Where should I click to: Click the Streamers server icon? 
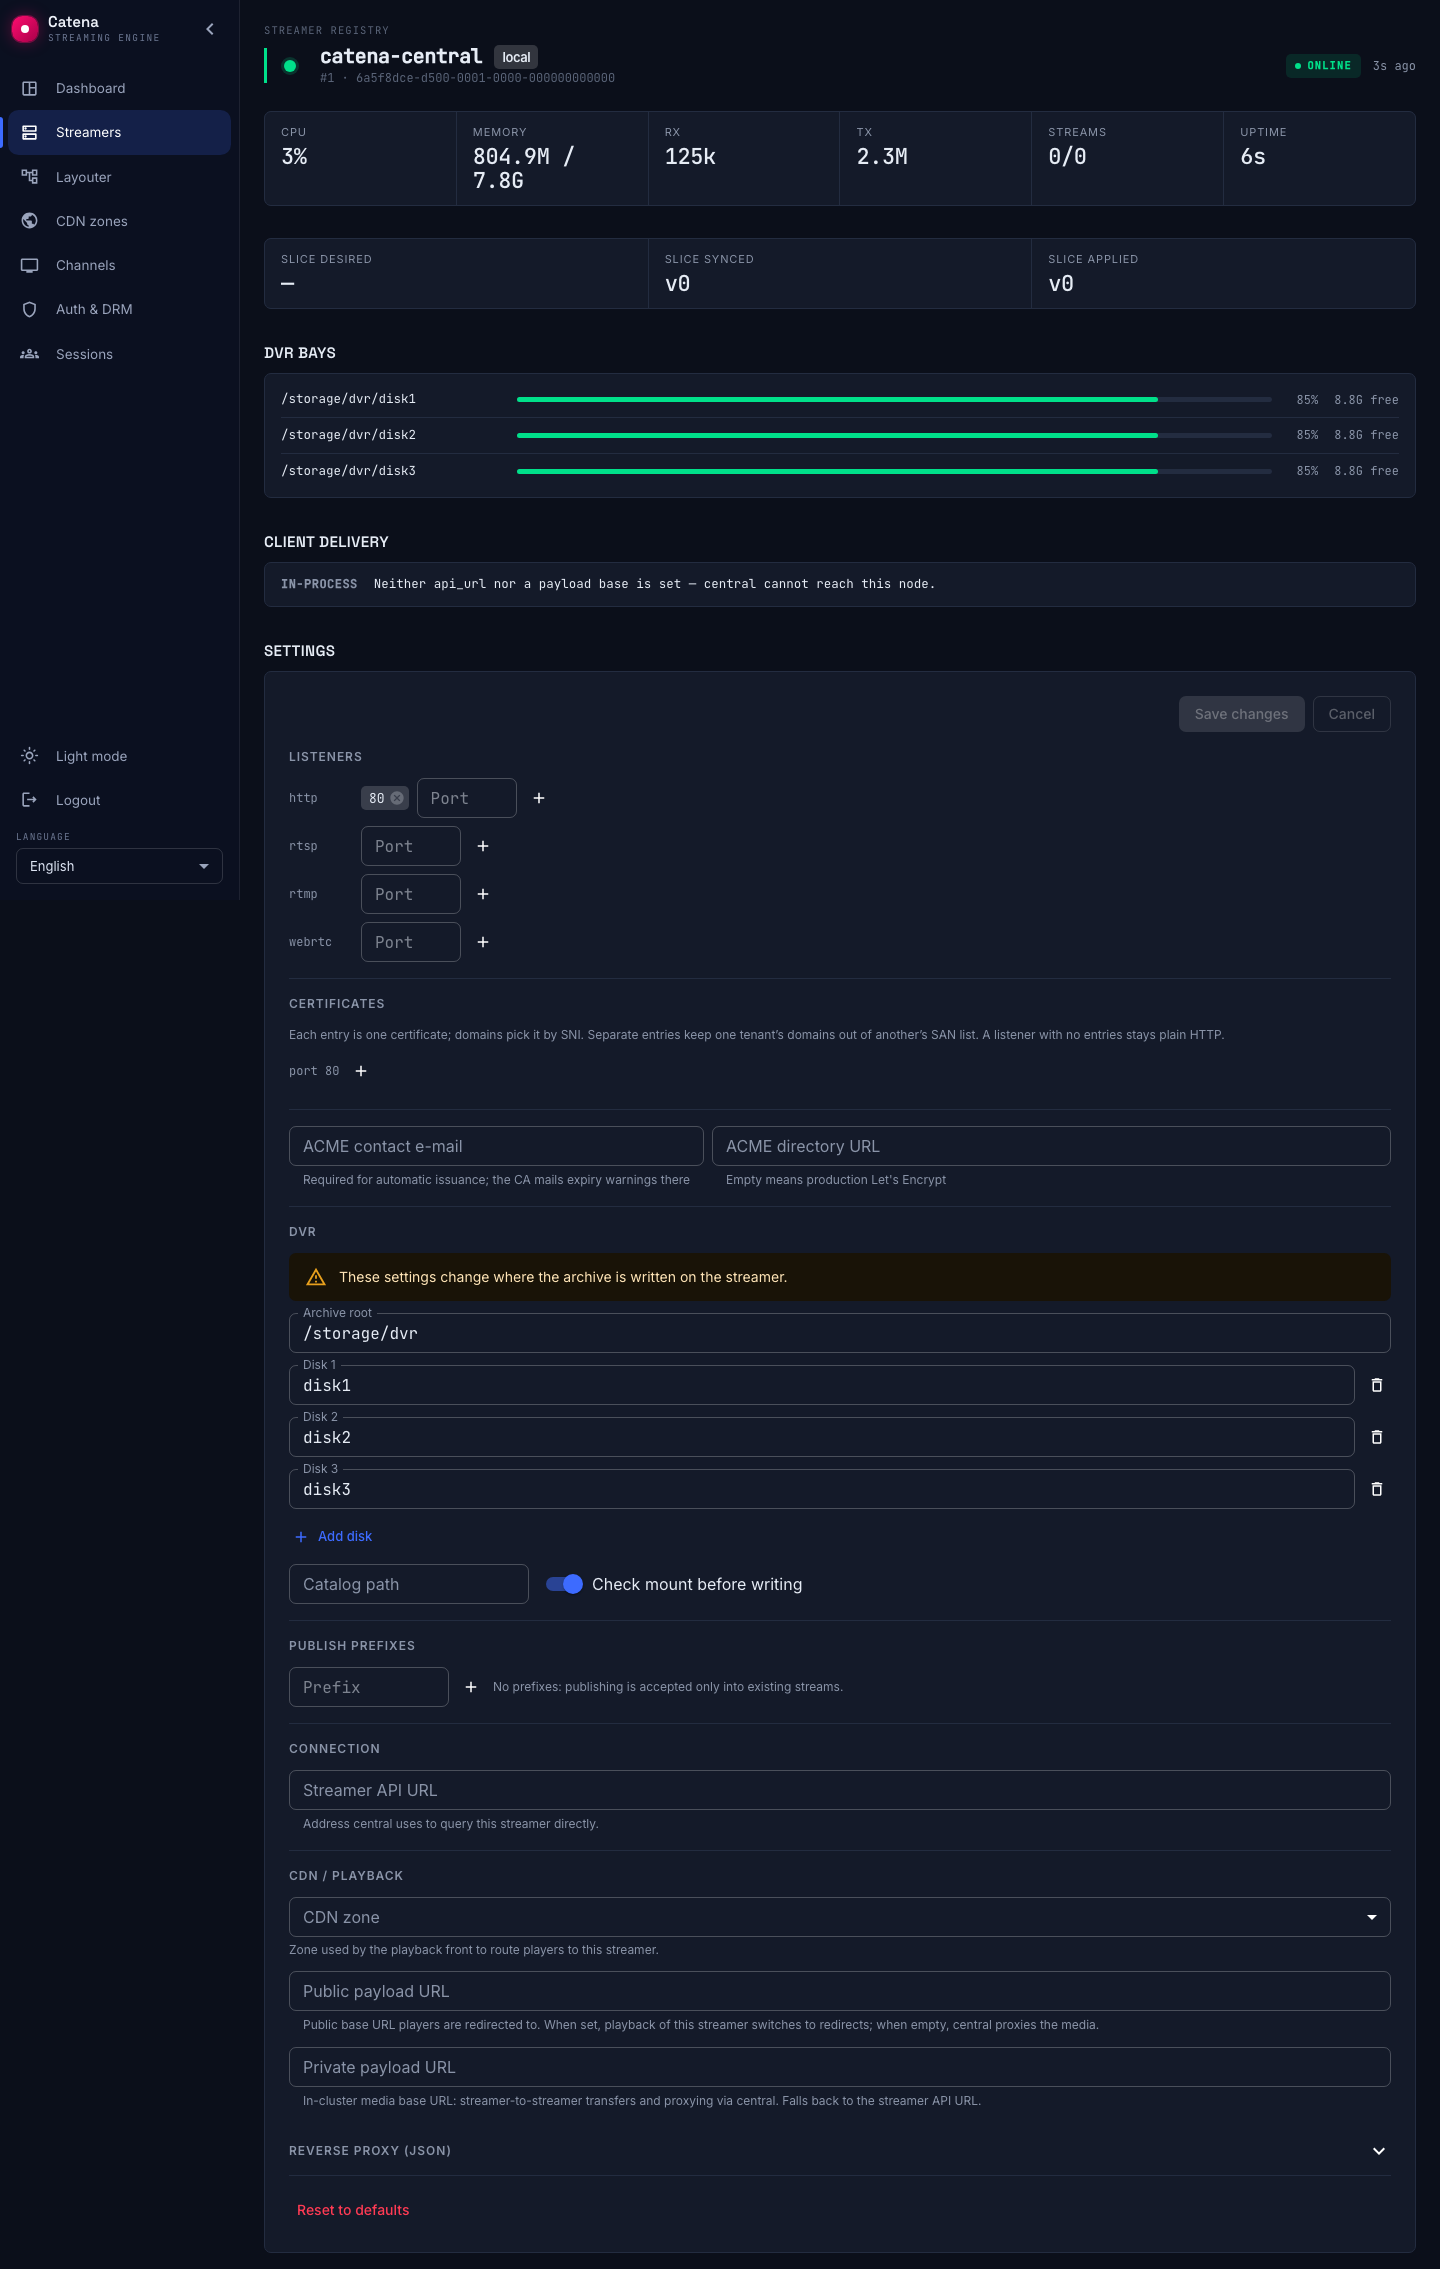point(30,132)
